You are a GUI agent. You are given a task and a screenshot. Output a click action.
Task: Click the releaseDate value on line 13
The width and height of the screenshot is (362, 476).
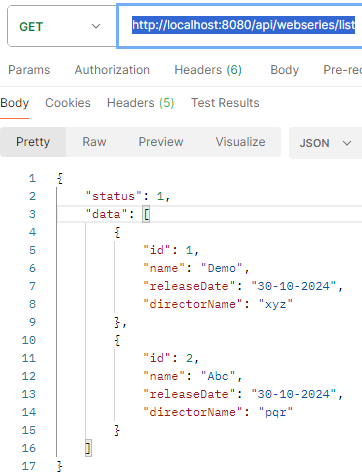[x=293, y=394]
